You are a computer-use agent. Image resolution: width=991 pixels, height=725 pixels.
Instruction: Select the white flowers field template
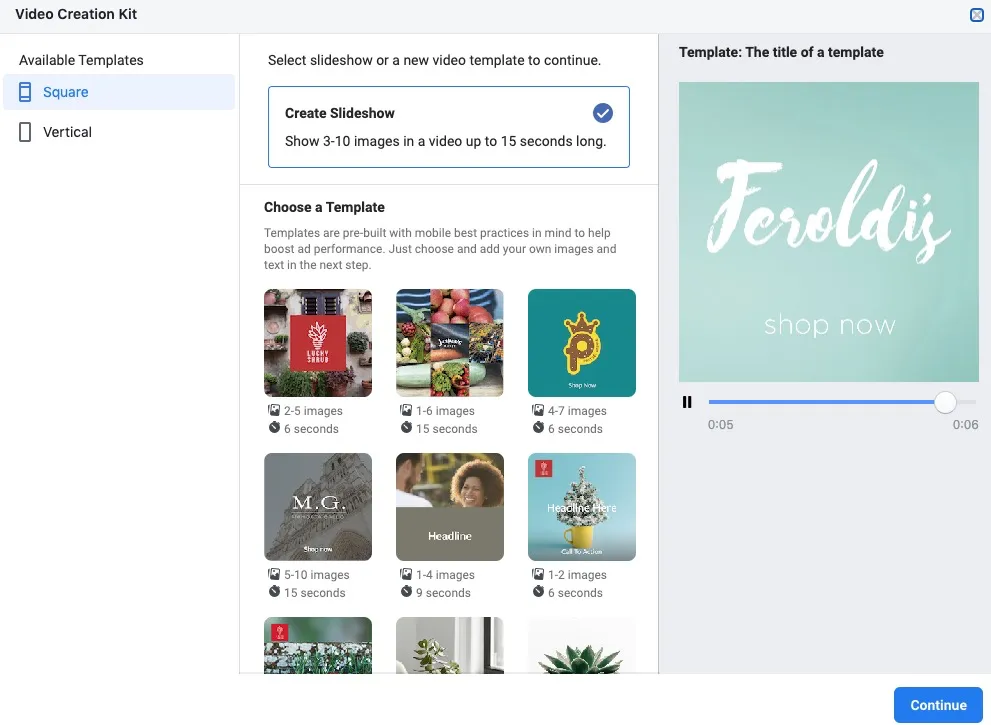pos(318,645)
